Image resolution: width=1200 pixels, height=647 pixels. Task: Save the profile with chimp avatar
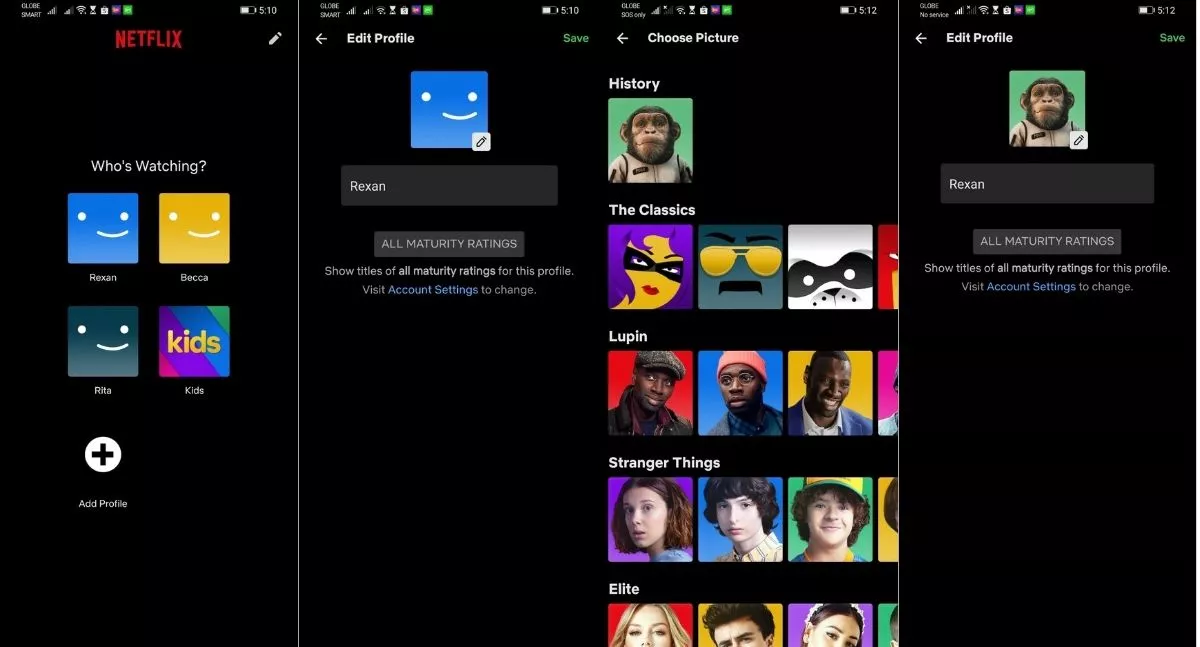click(x=1172, y=38)
